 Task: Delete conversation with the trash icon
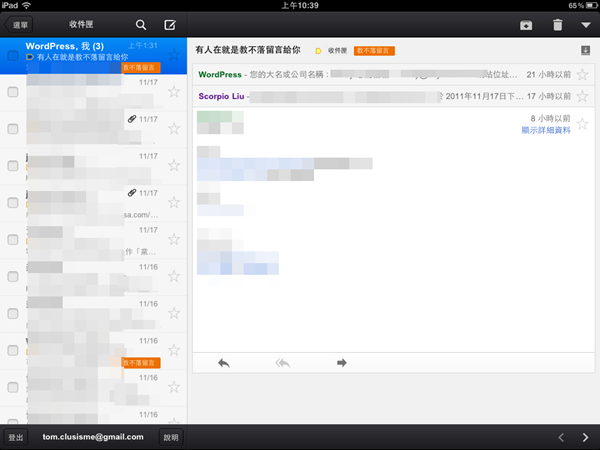coord(557,25)
